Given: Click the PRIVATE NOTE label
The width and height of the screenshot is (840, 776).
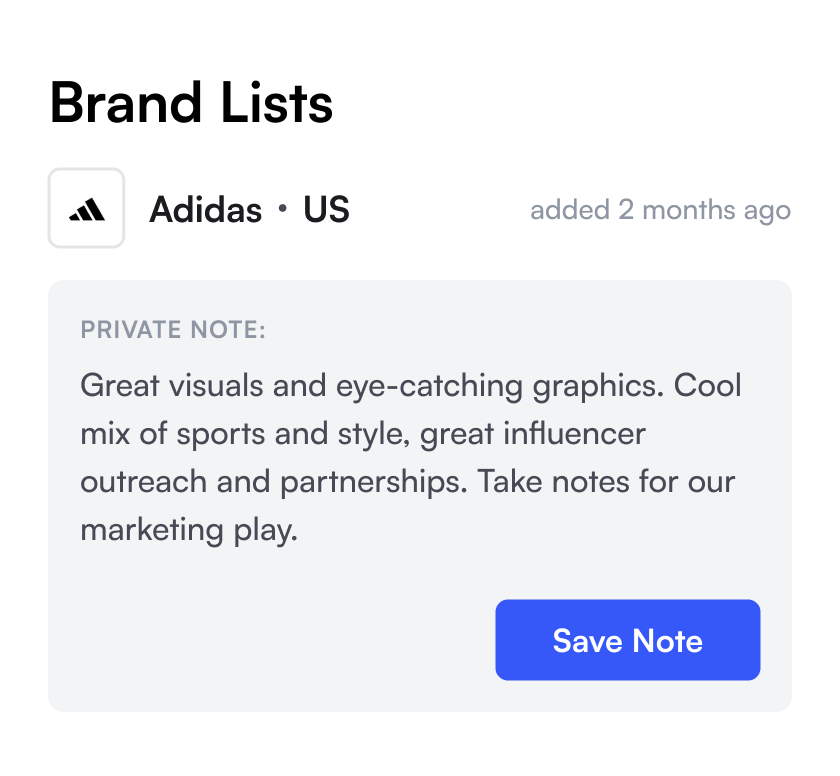Looking at the screenshot, I should coord(173,329).
